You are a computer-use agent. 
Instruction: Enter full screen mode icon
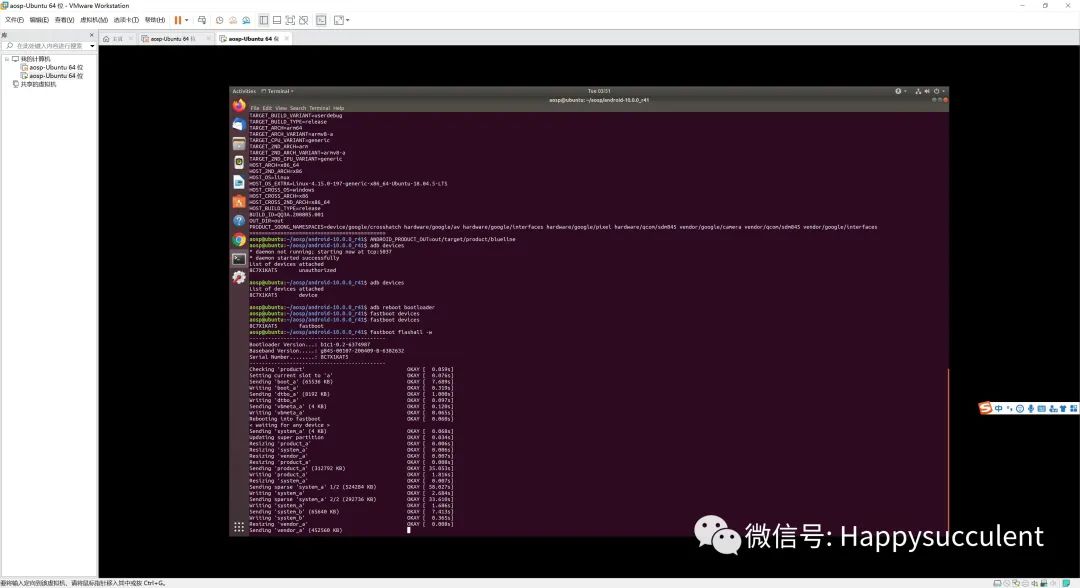(x=290, y=20)
